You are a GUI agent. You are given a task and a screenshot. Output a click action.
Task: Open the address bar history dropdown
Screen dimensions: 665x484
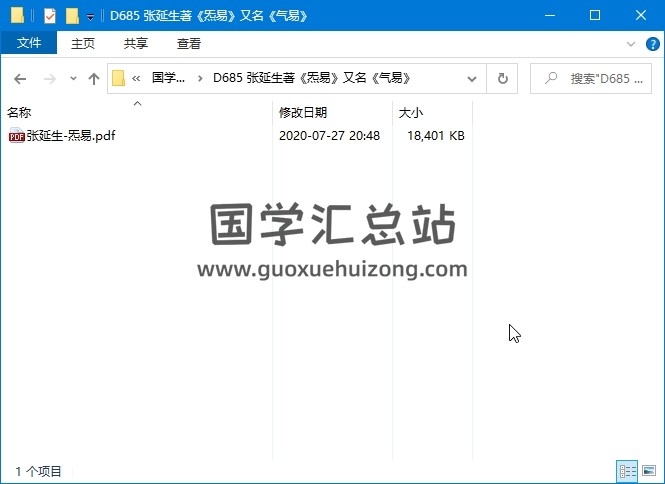(472, 78)
